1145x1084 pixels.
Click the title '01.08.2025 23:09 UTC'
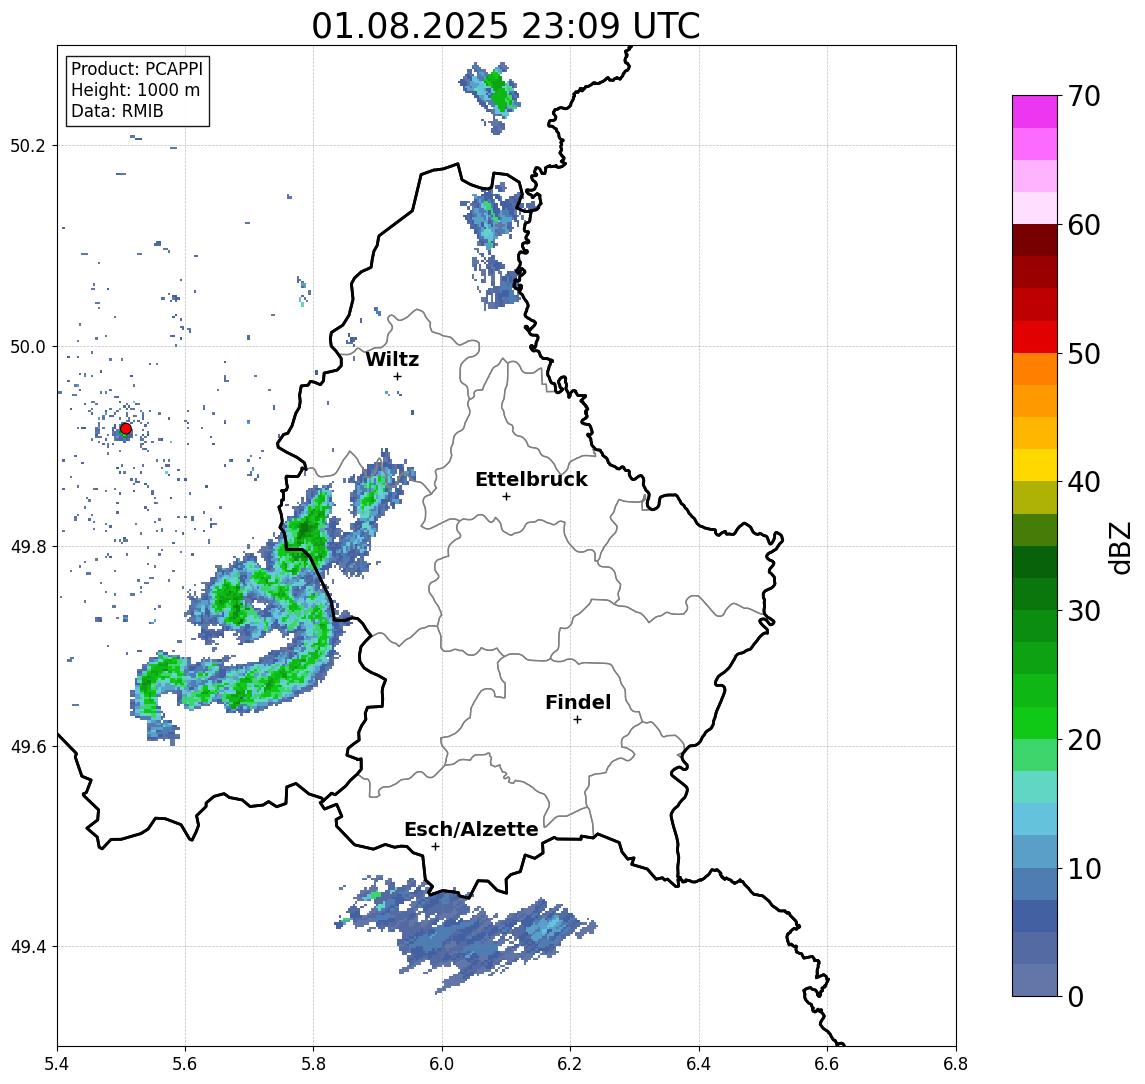click(505, 26)
